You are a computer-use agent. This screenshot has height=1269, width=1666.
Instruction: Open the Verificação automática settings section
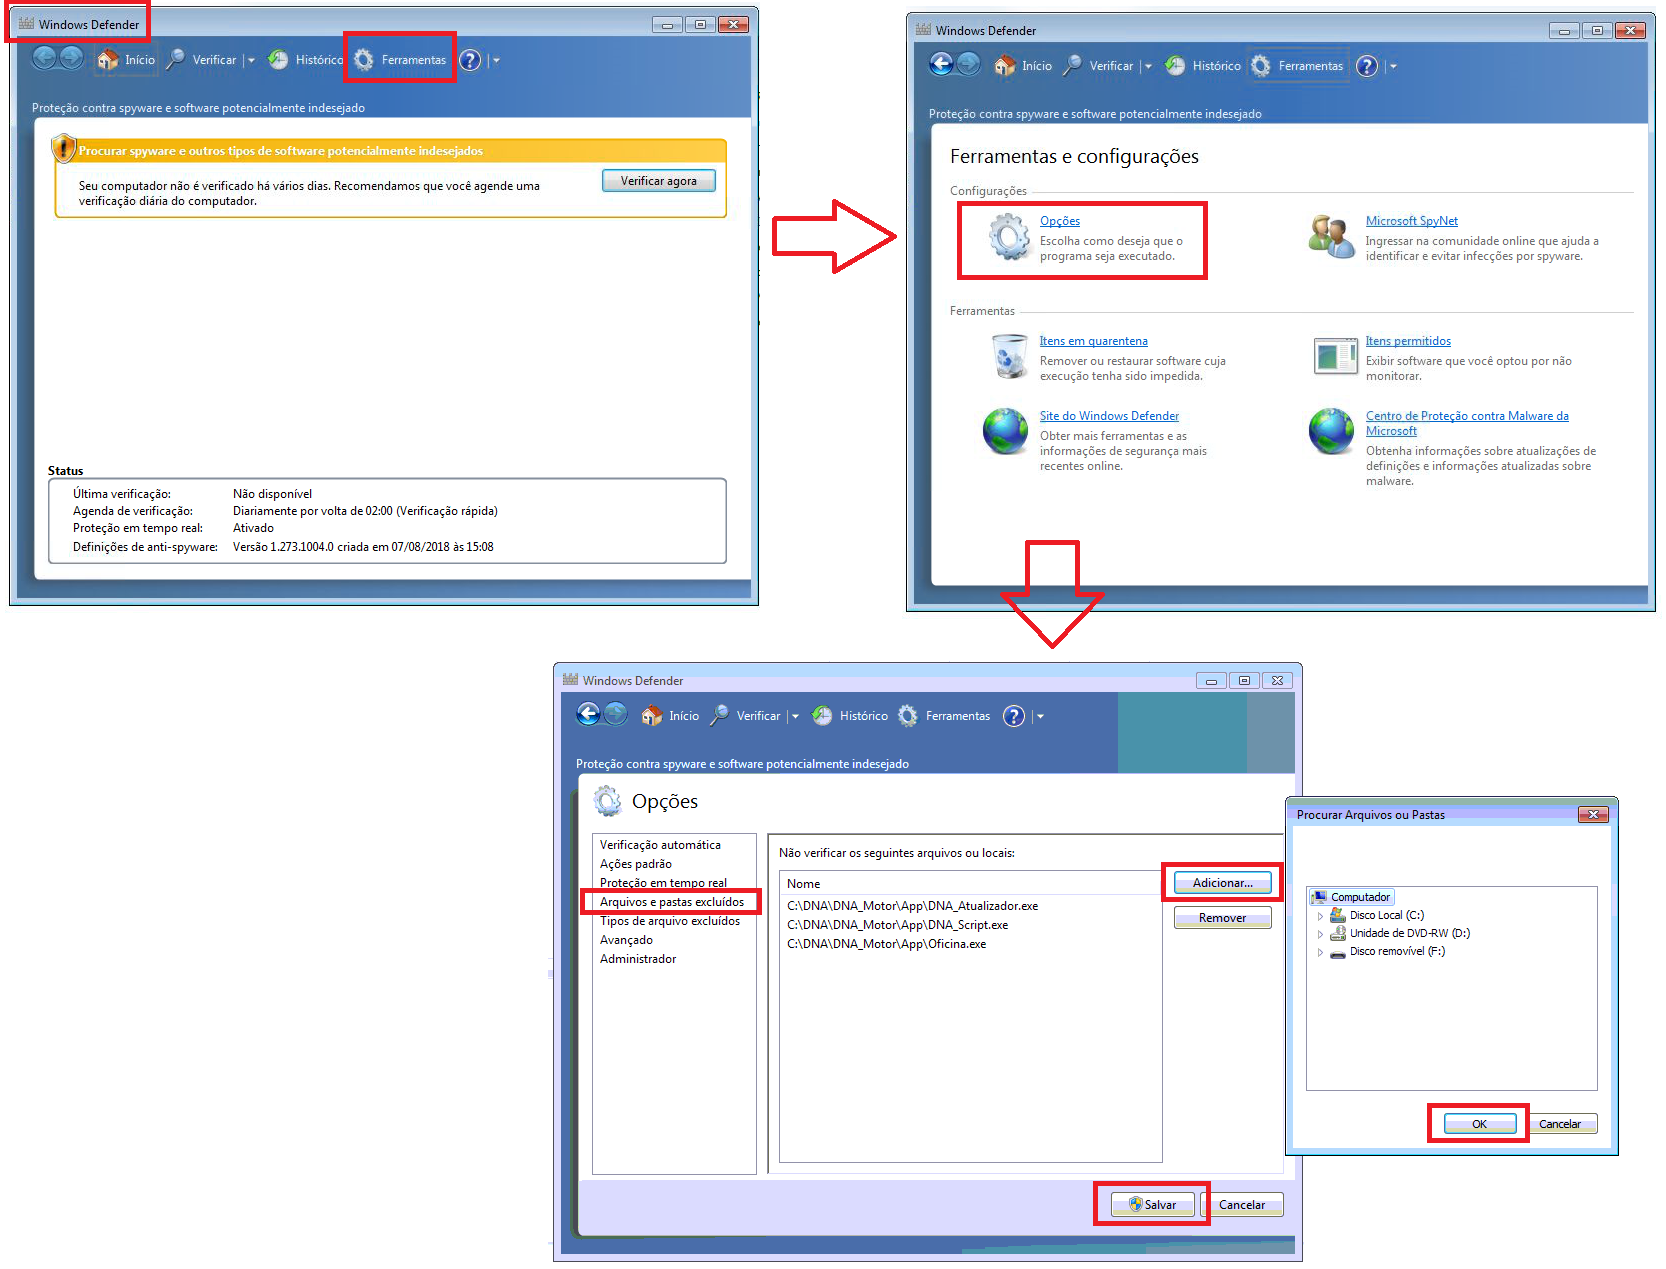coord(660,845)
